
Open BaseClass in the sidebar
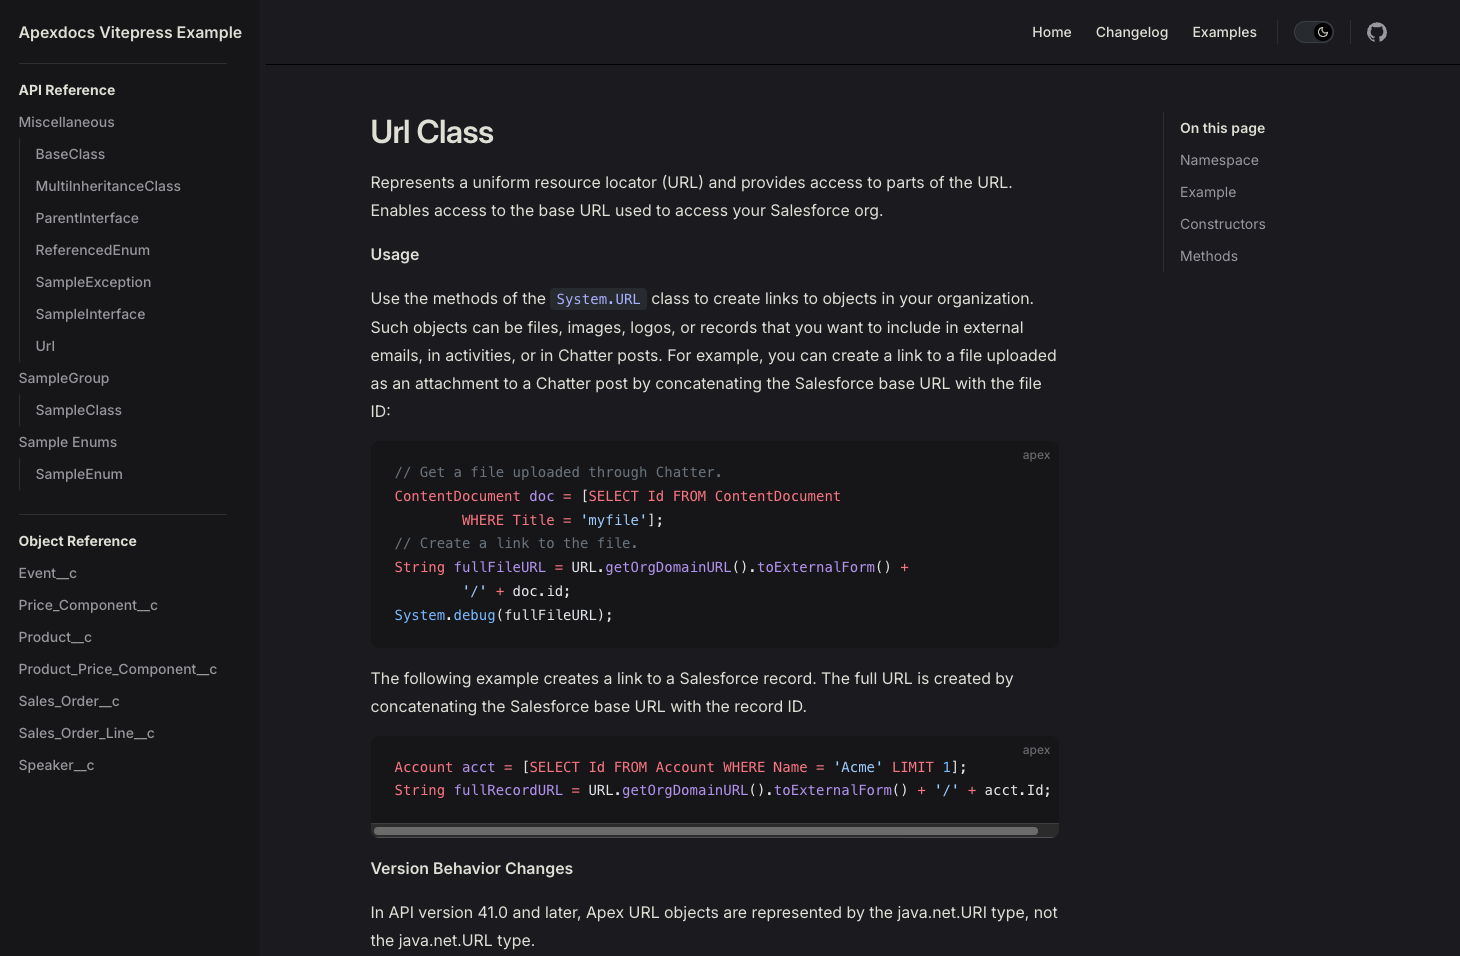click(x=70, y=154)
